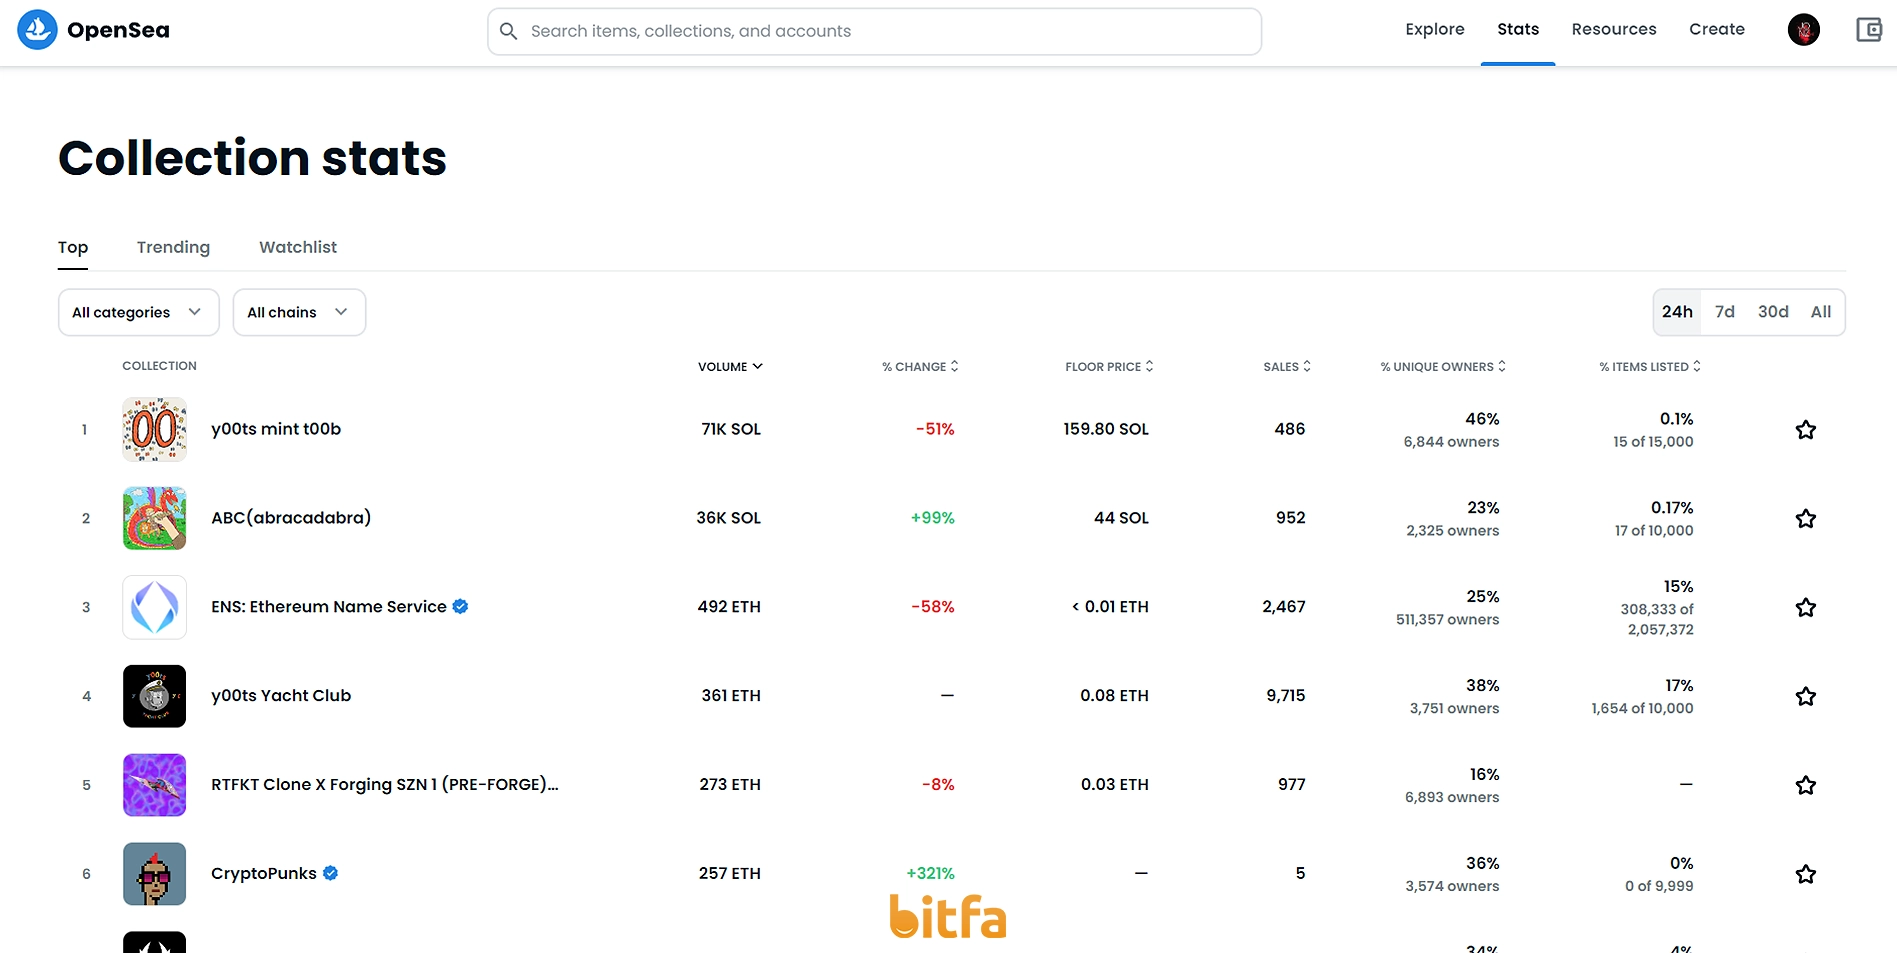Open the user profile avatar

(x=1804, y=30)
